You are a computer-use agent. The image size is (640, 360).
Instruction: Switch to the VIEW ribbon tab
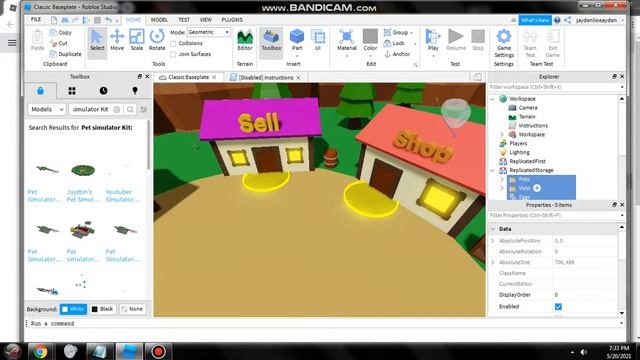click(205, 20)
